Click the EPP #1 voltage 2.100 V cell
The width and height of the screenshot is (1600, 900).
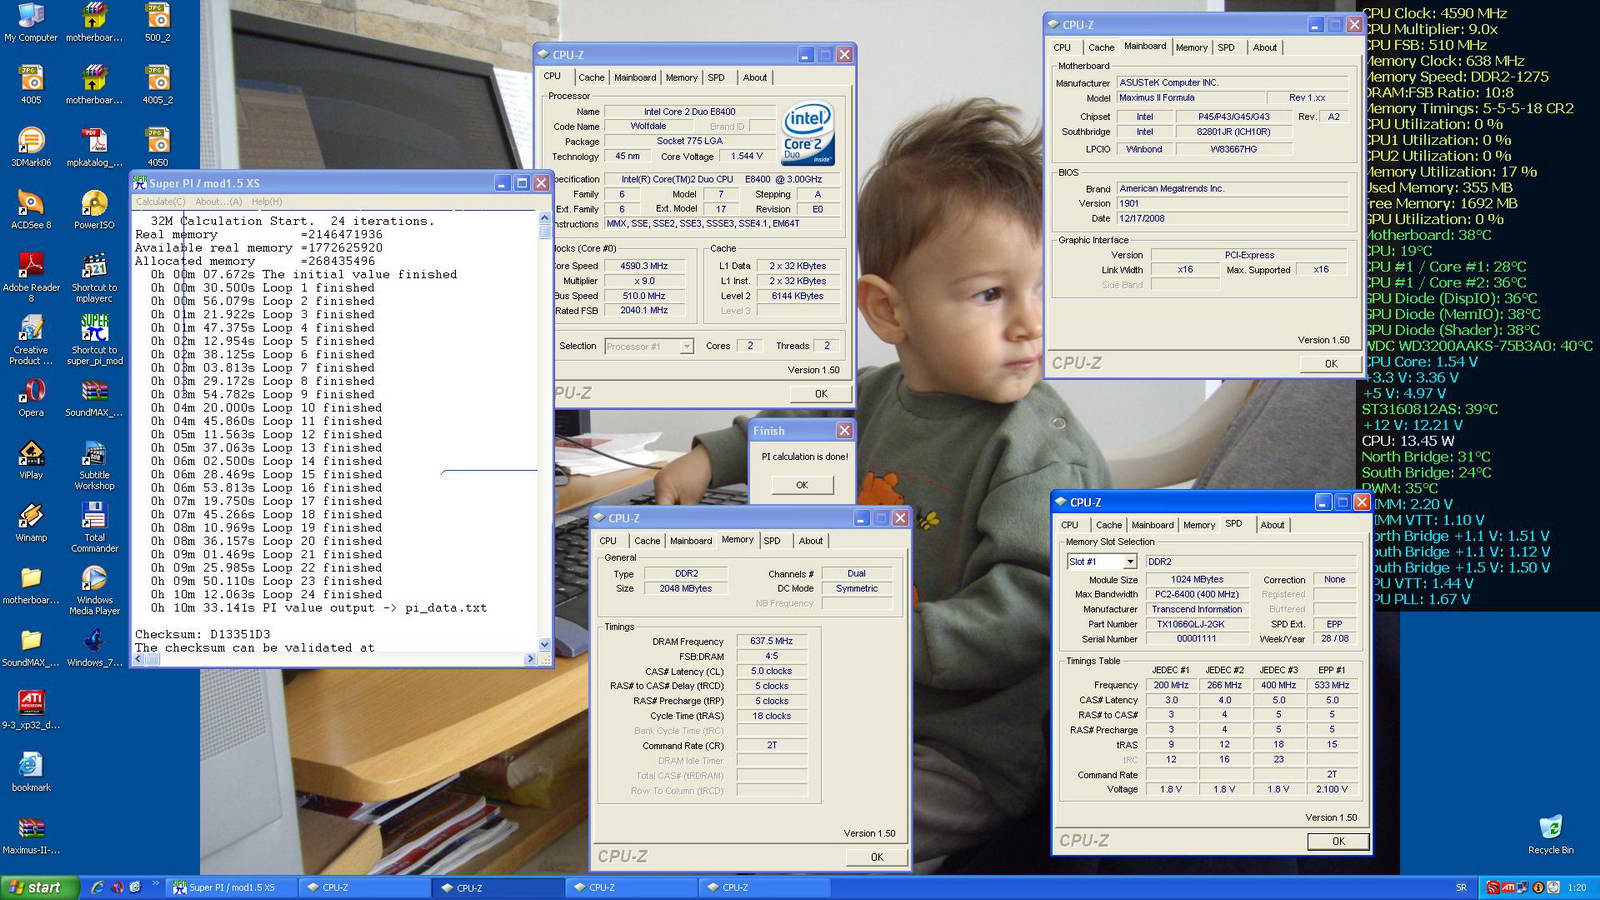1332,789
